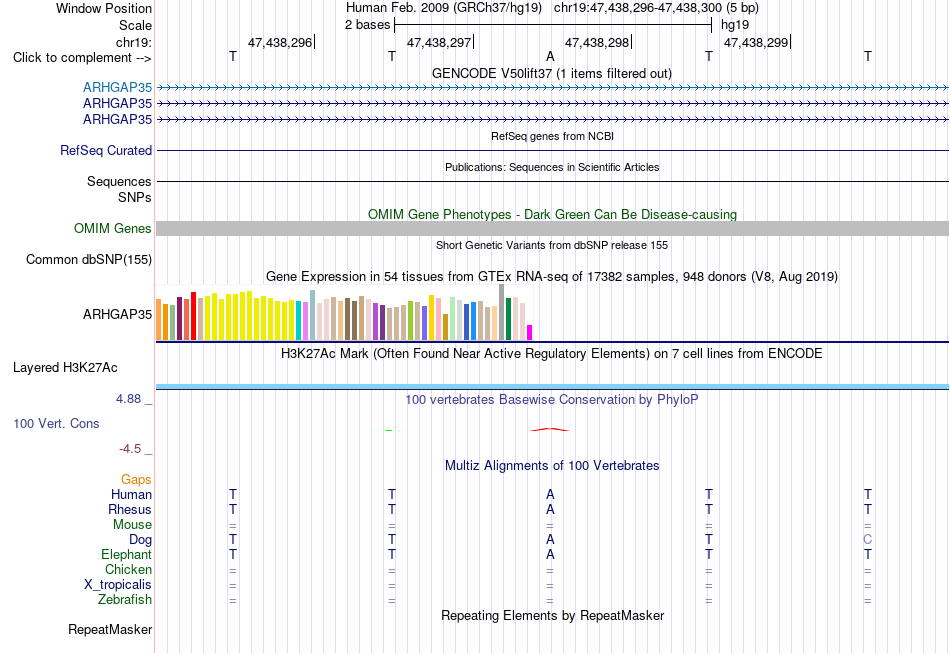Click 'Repeating Elements by RepeatMasker' title
950x653 pixels.
552,616
